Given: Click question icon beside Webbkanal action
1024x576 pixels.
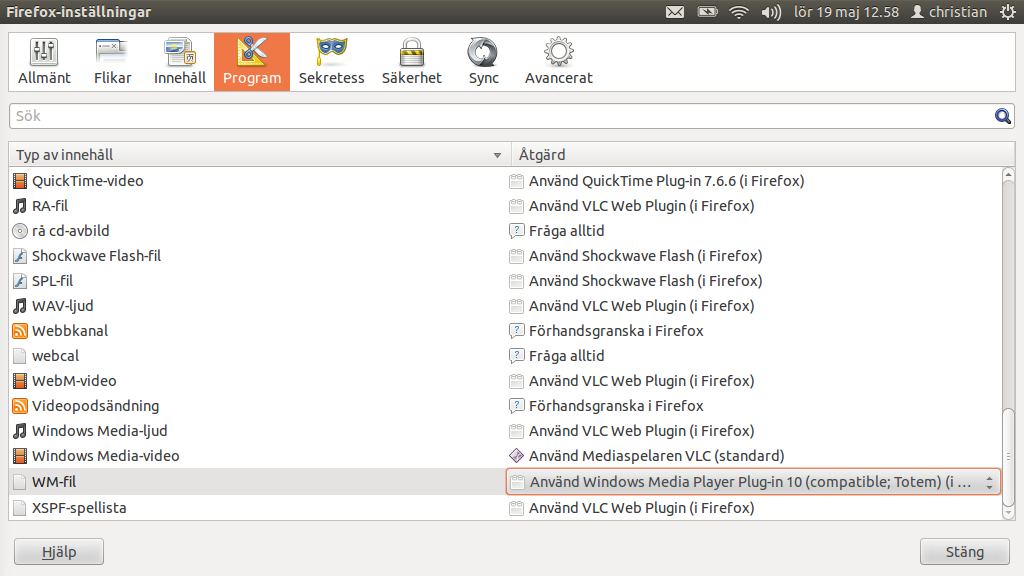Looking at the screenshot, I should (517, 331).
